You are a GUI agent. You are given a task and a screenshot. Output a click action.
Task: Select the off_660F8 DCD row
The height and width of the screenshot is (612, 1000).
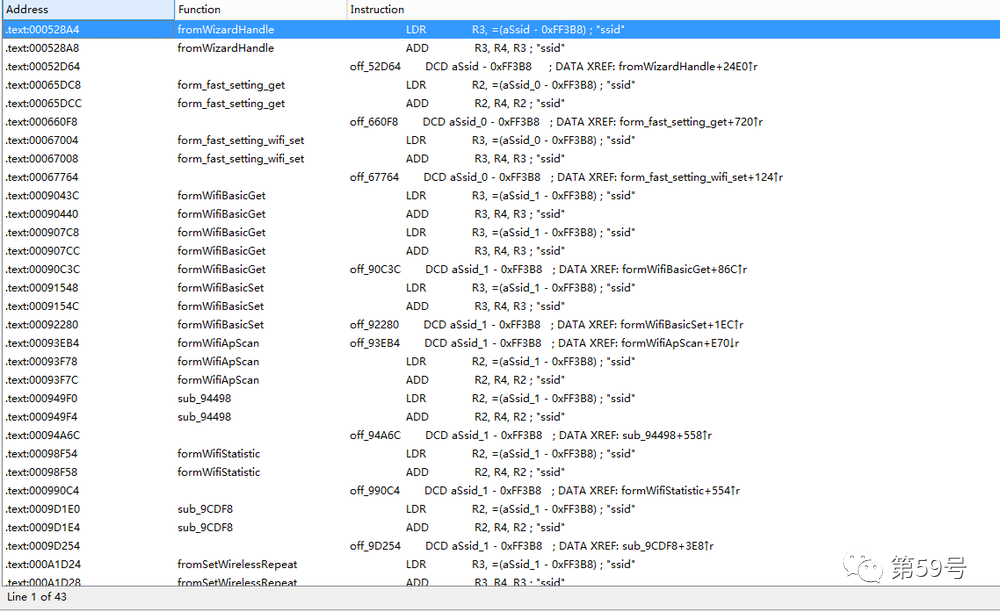[x=501, y=122]
